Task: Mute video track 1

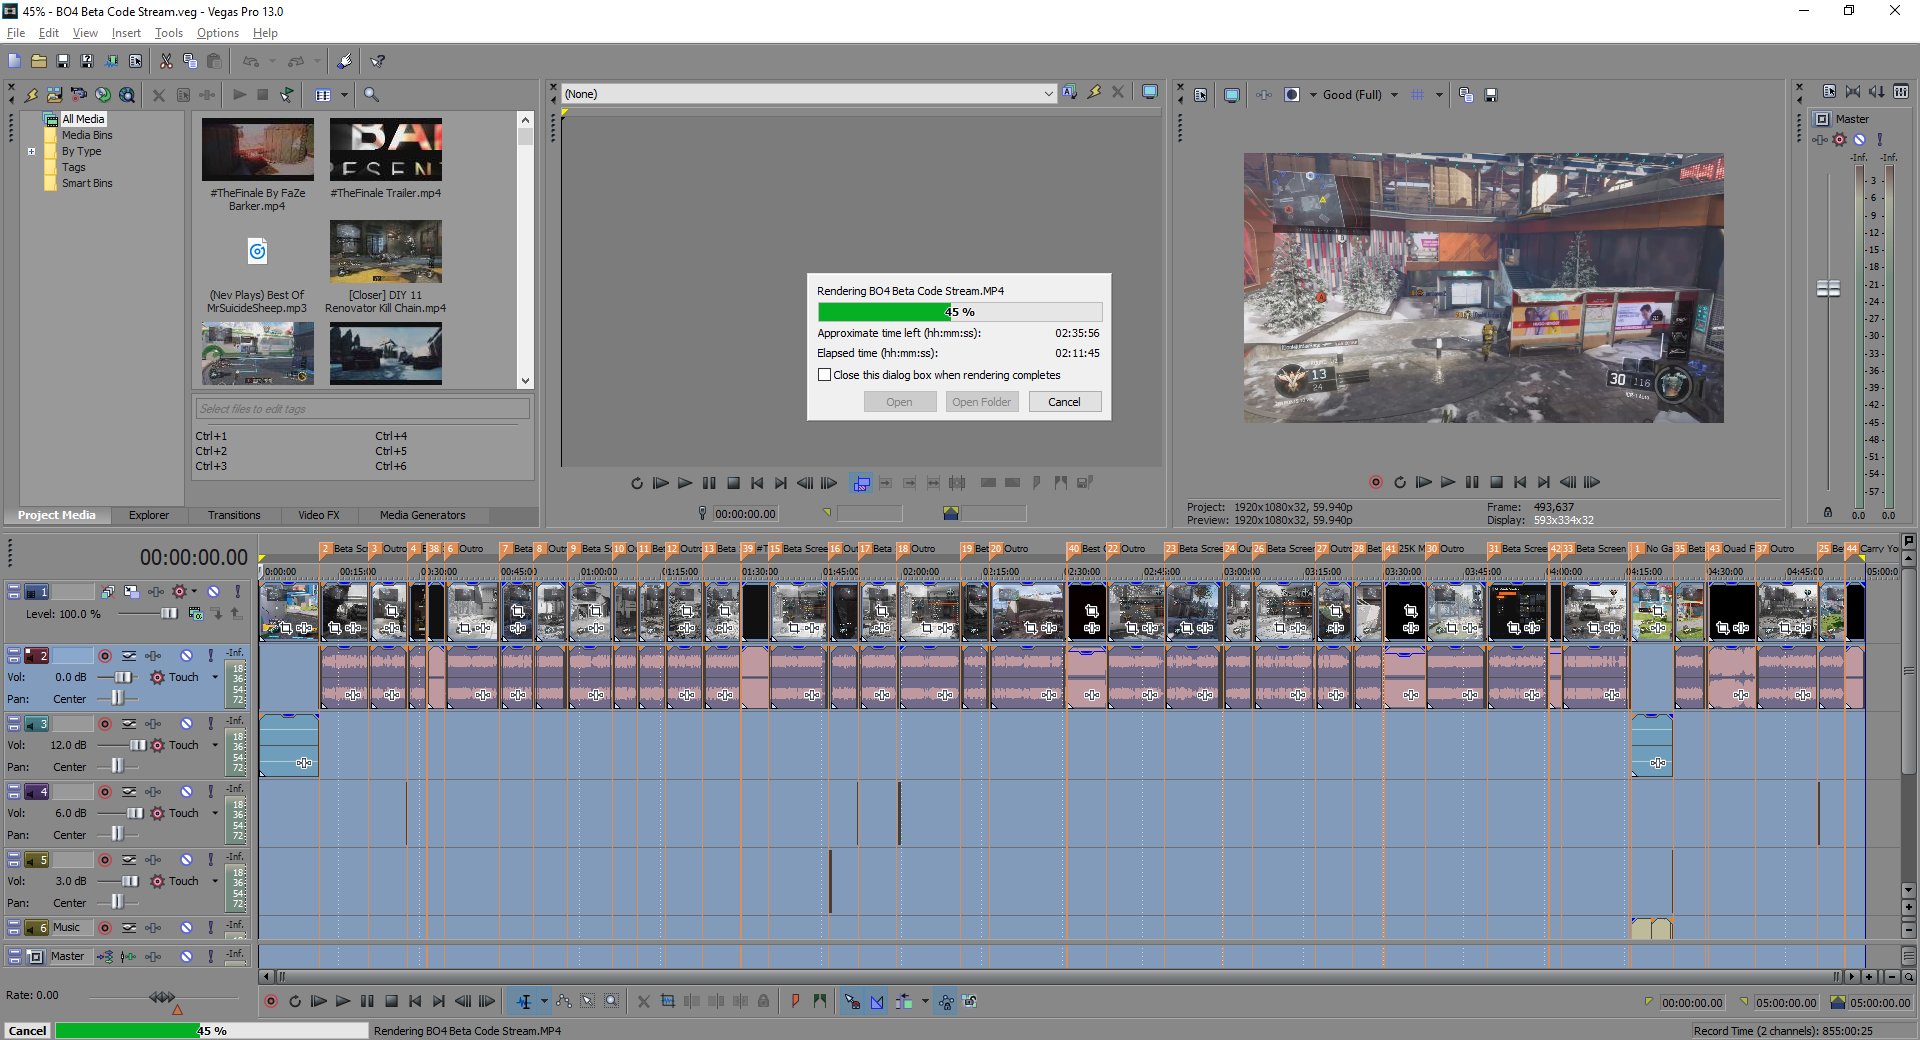Action: point(213,592)
